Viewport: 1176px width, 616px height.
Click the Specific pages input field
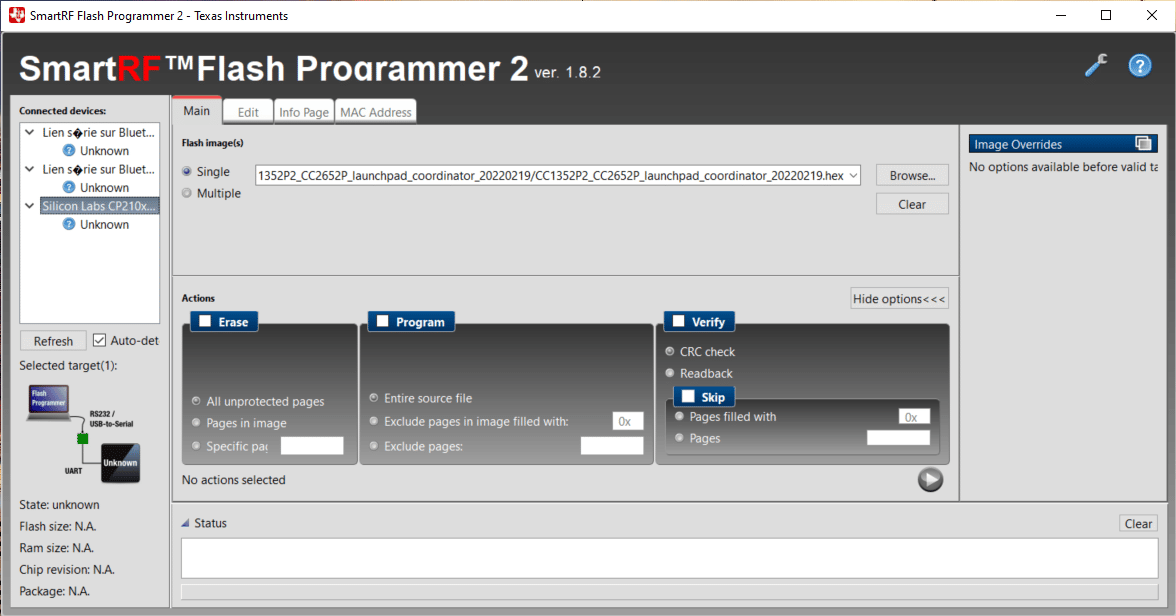[x=312, y=446]
